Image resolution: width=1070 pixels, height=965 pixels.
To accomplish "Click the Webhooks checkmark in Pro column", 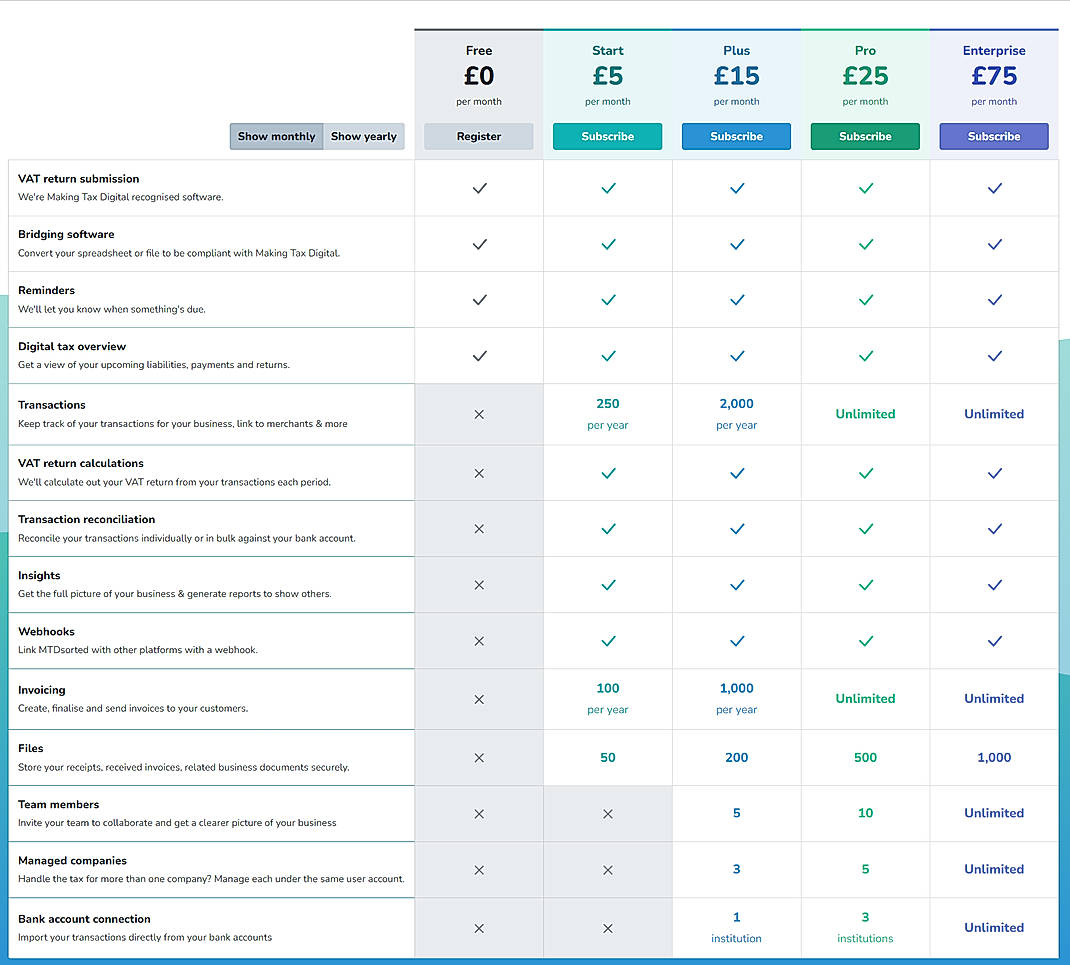I will tap(865, 640).
